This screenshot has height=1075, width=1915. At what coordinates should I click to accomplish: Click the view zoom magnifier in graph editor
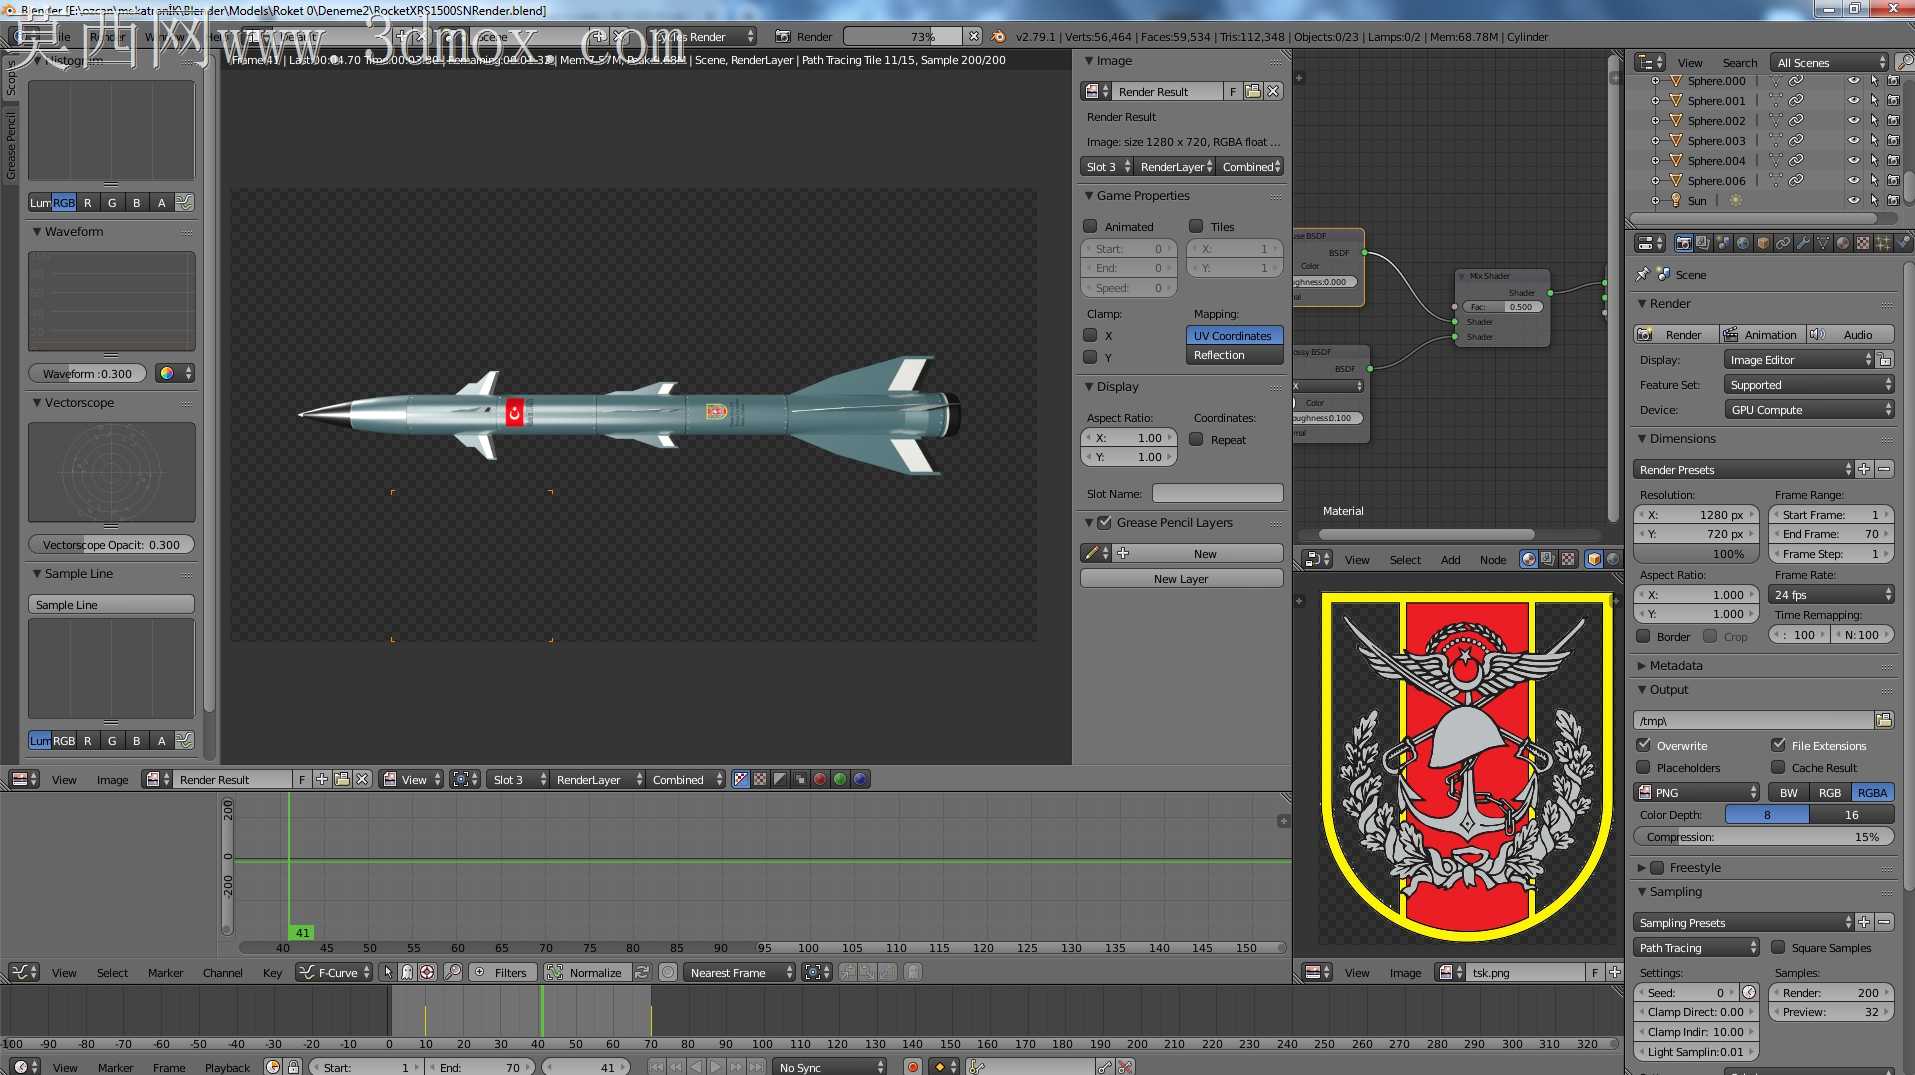coord(453,972)
